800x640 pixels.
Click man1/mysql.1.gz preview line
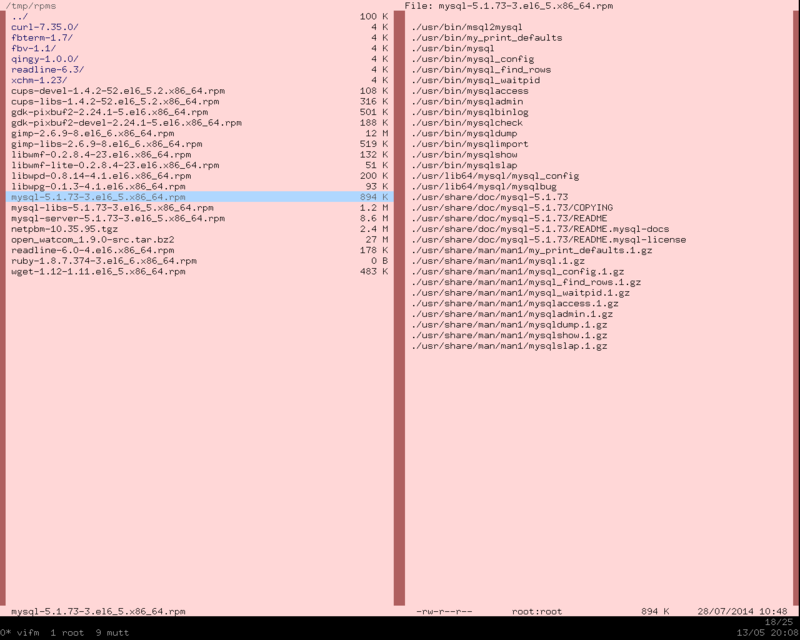tap(498, 261)
